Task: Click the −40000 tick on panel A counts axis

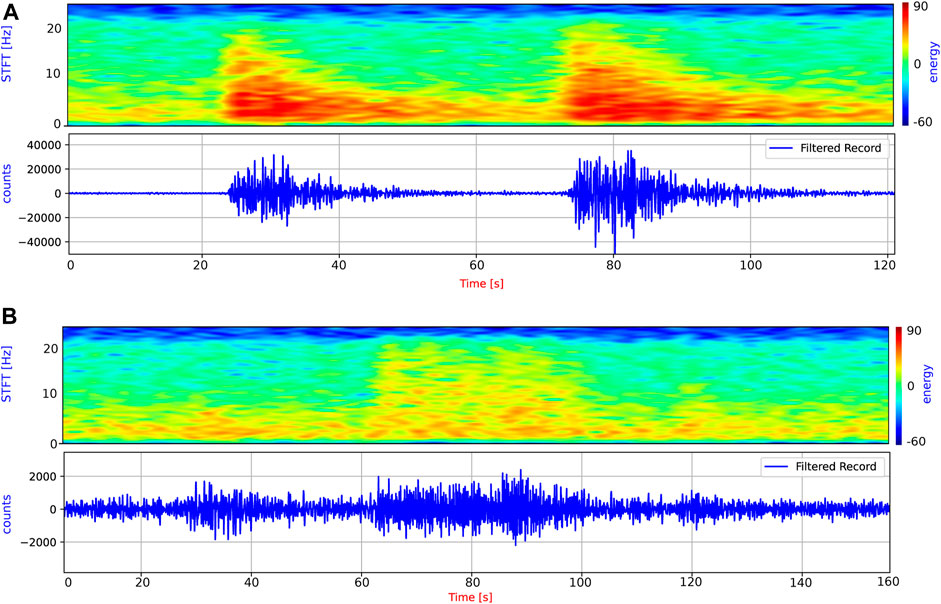Action: click(x=40, y=242)
